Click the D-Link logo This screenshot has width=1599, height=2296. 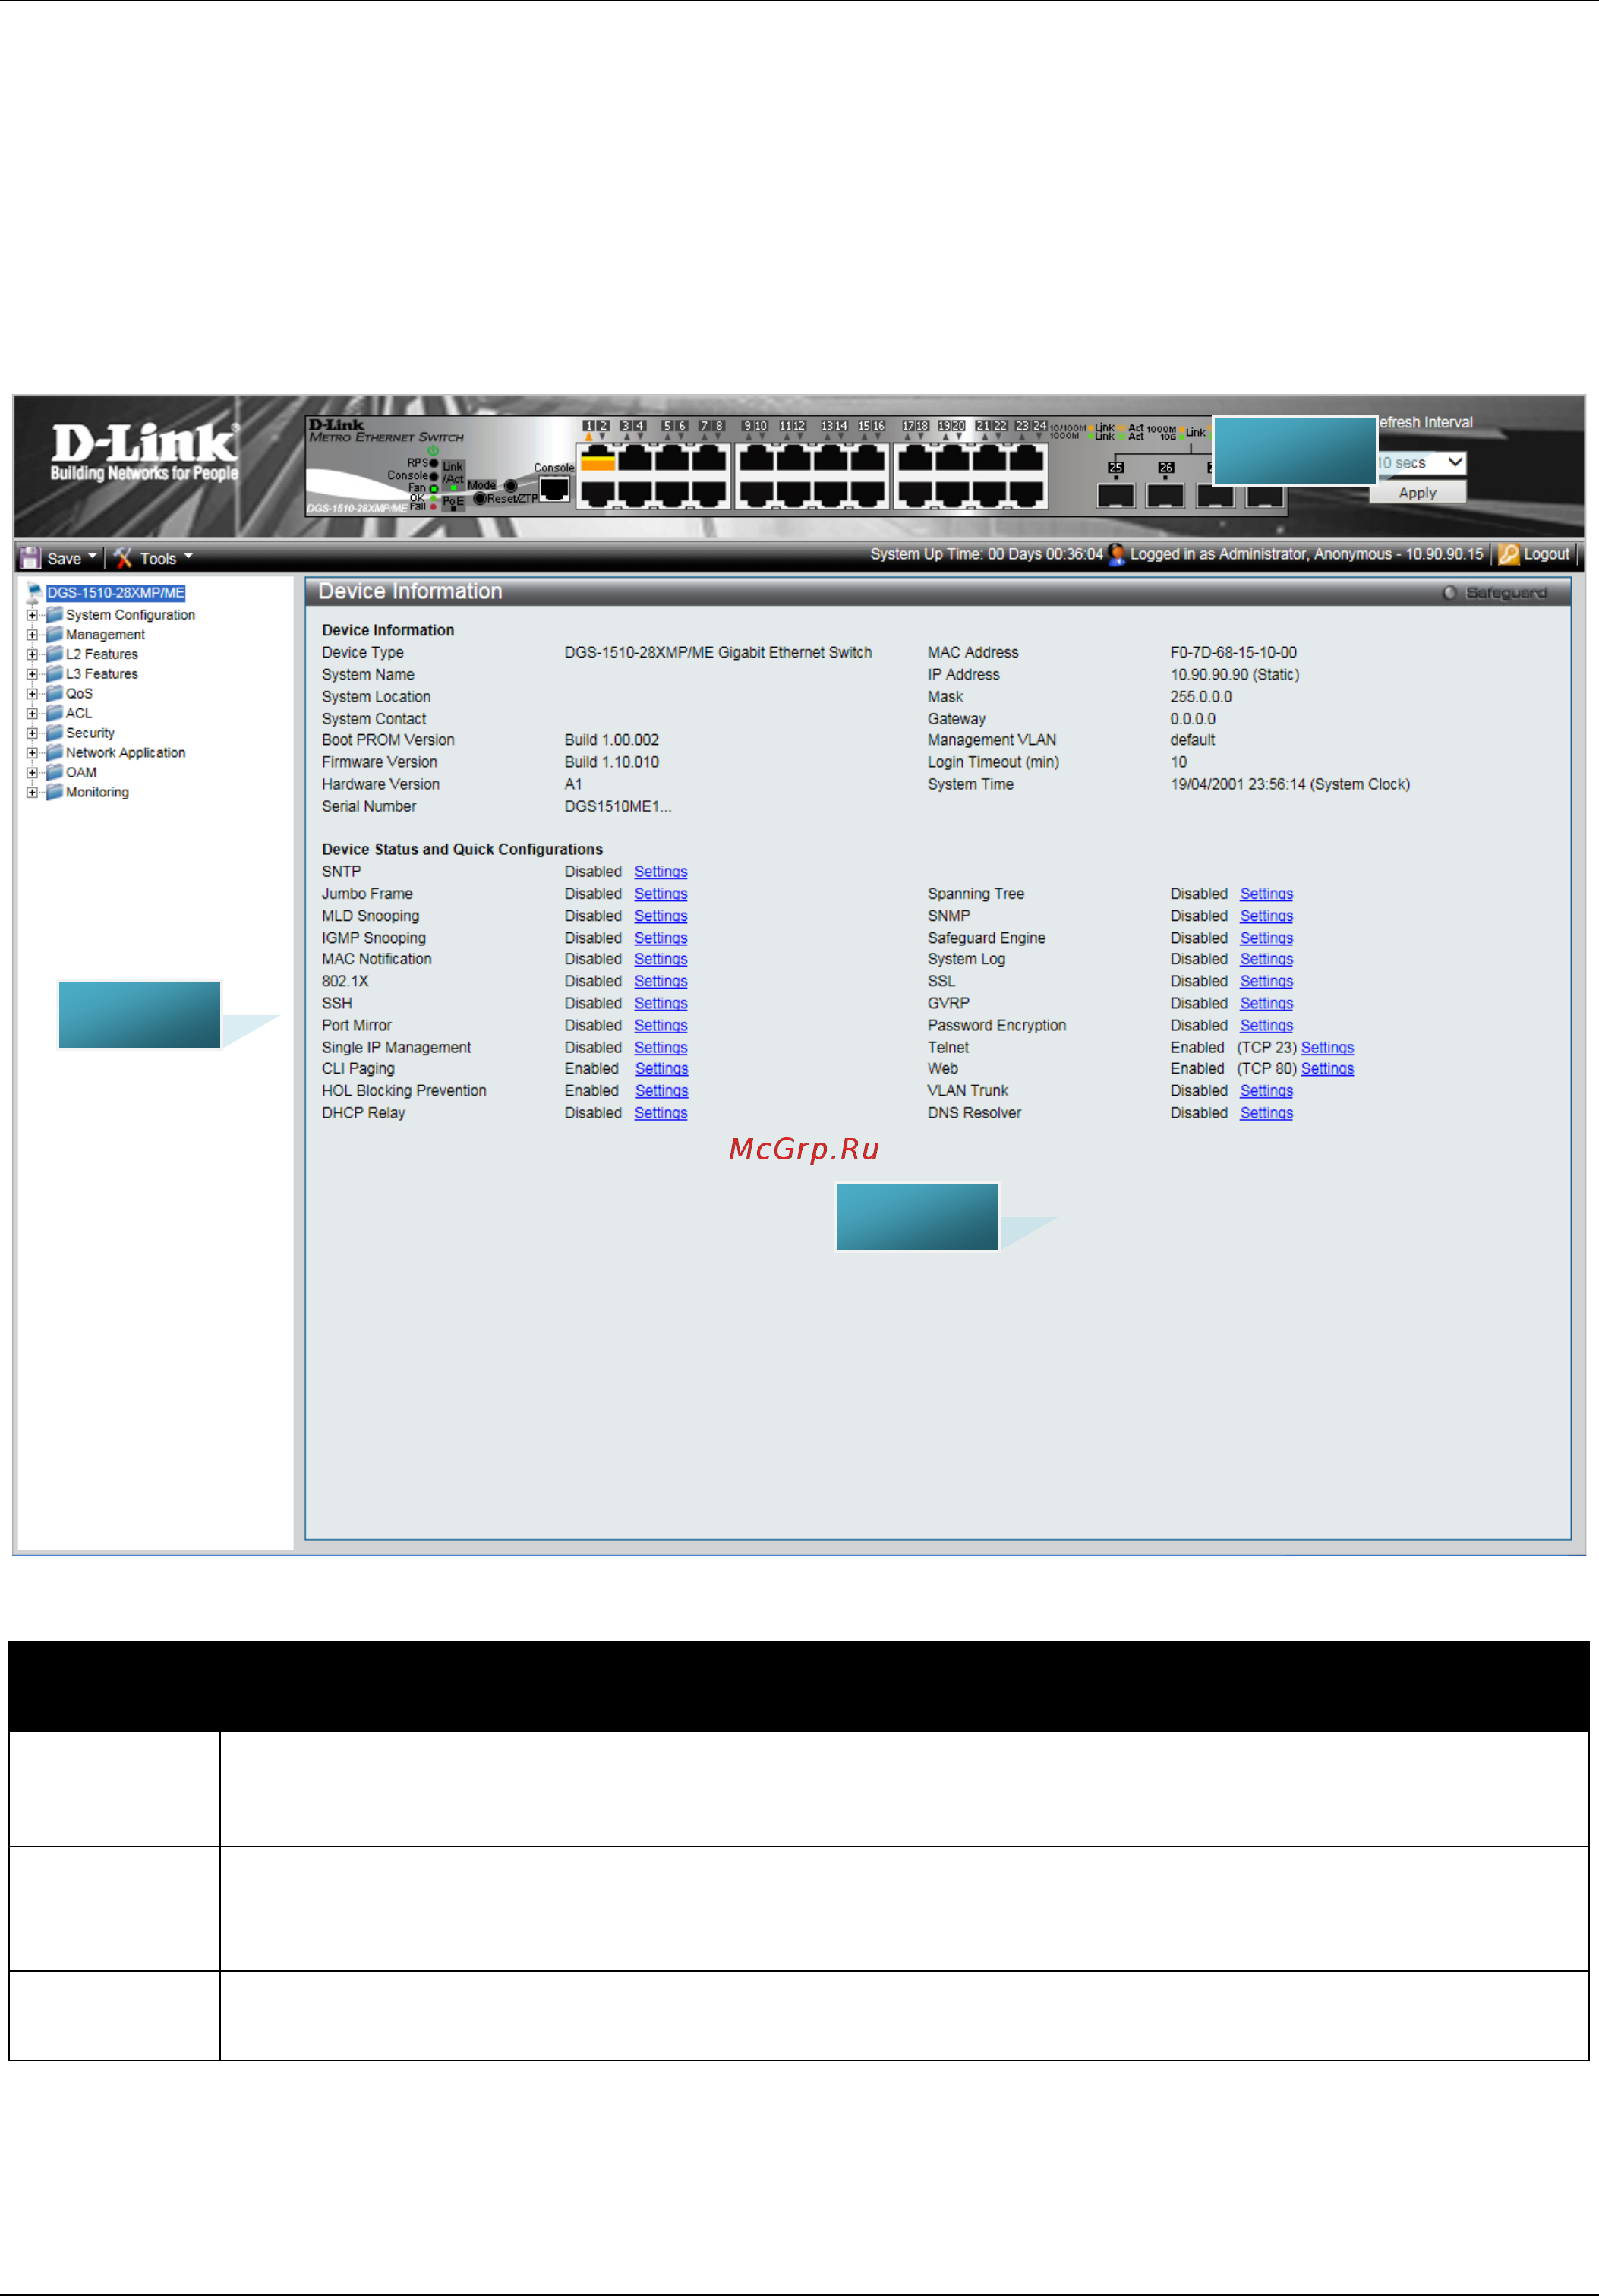click(145, 453)
